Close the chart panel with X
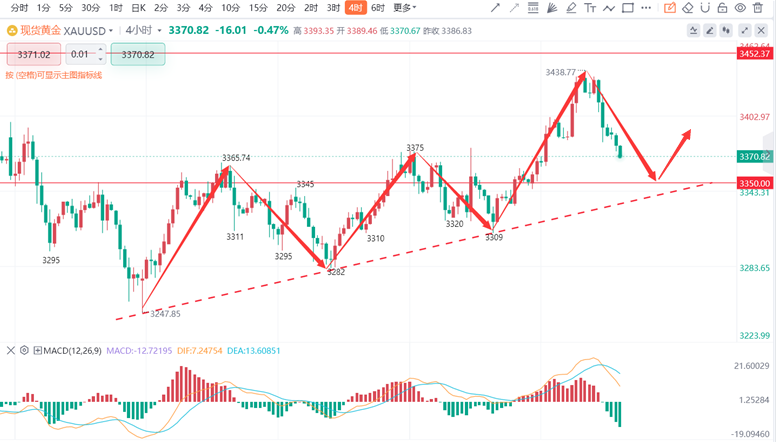Viewport: 776px width, 442px height. pos(761,31)
